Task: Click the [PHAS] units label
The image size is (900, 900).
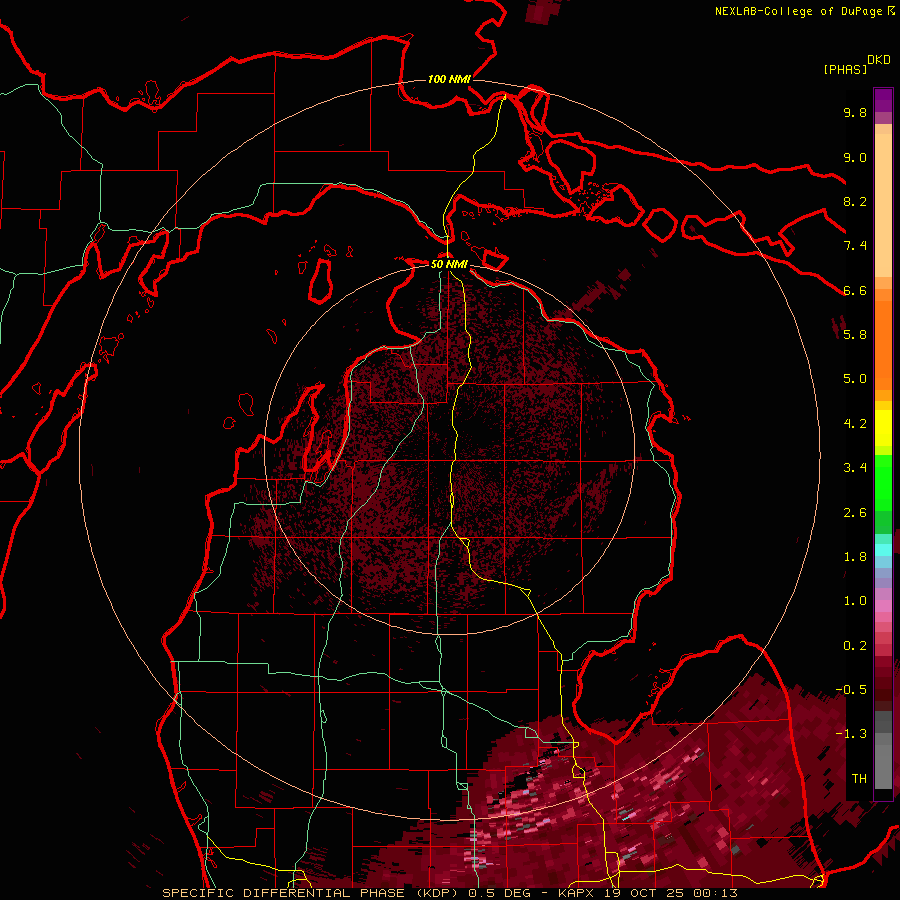Action: [845, 69]
